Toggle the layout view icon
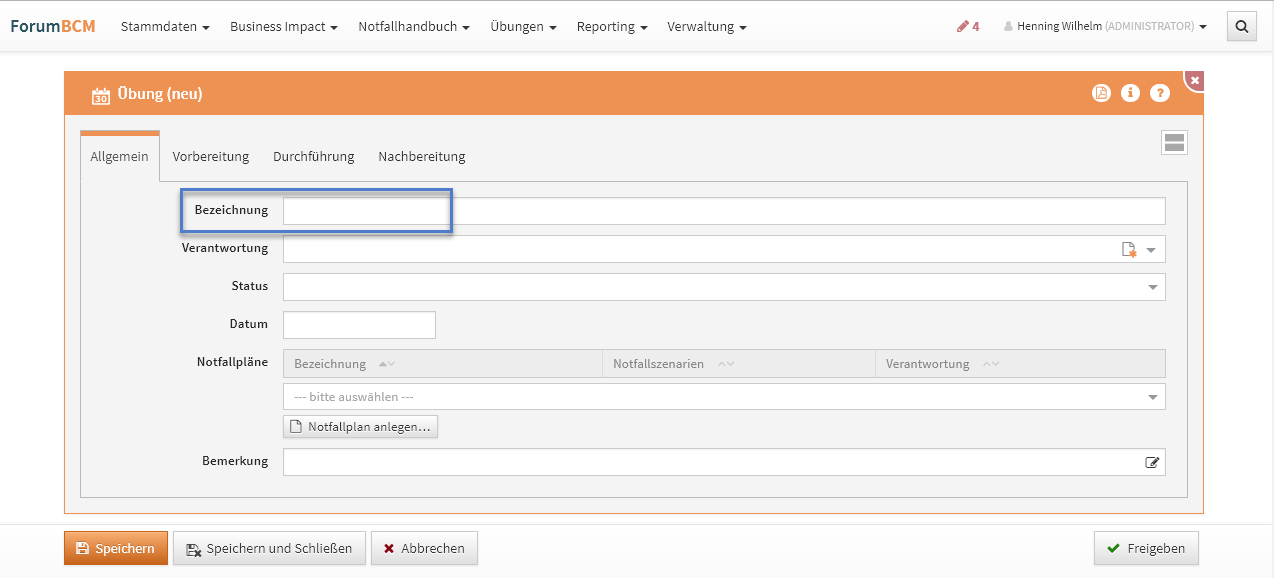Viewport: 1274px width, 578px height. [1174, 143]
